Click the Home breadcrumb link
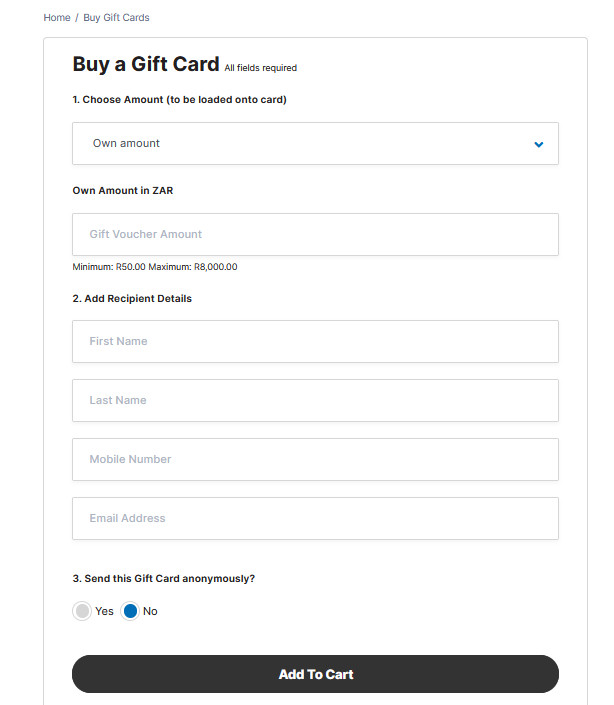The height and width of the screenshot is (705, 614). 57,18
